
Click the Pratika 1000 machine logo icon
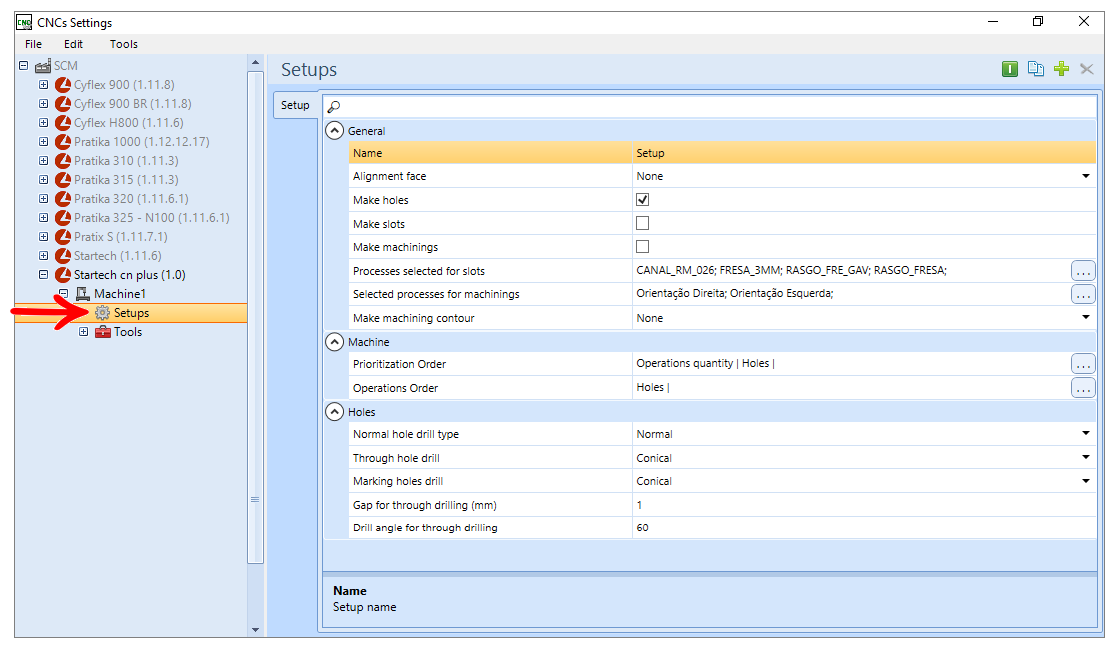click(63, 142)
